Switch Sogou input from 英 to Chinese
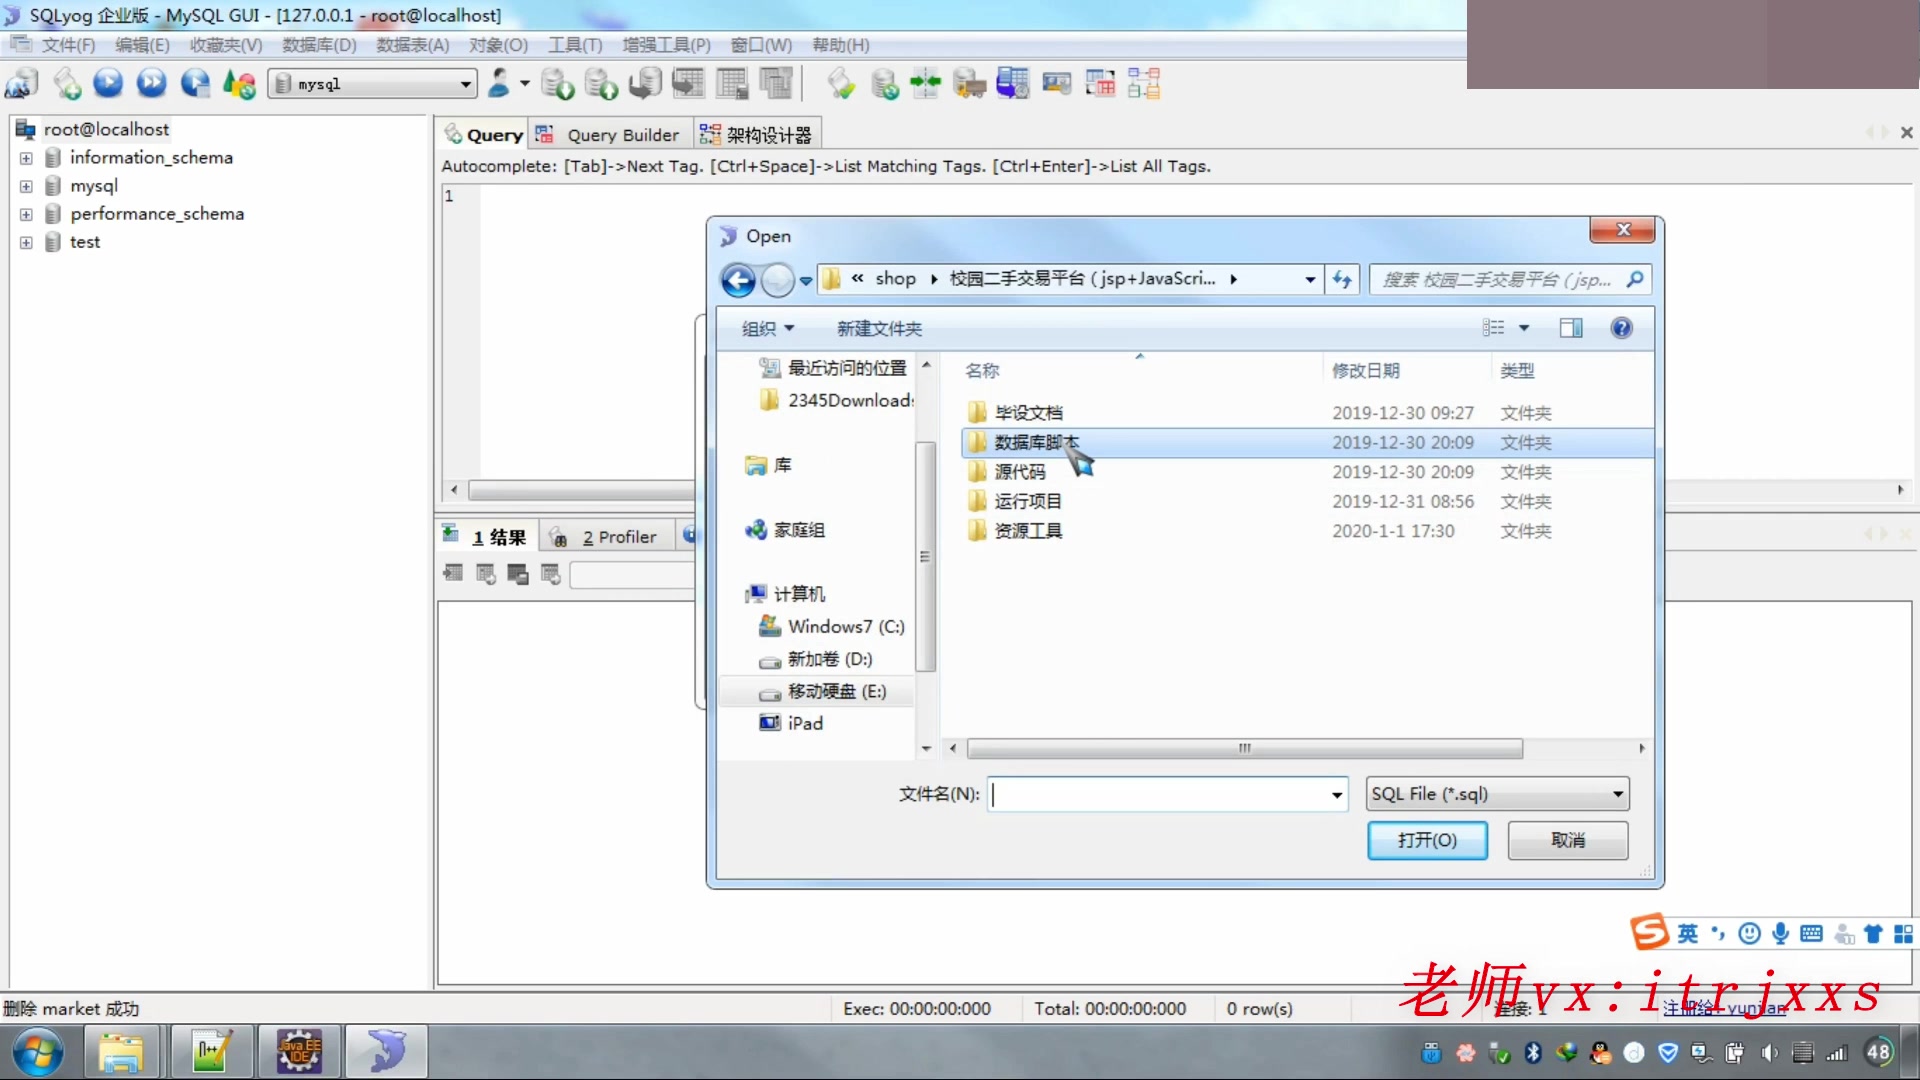This screenshot has height=1080, width=1920. (x=1687, y=933)
